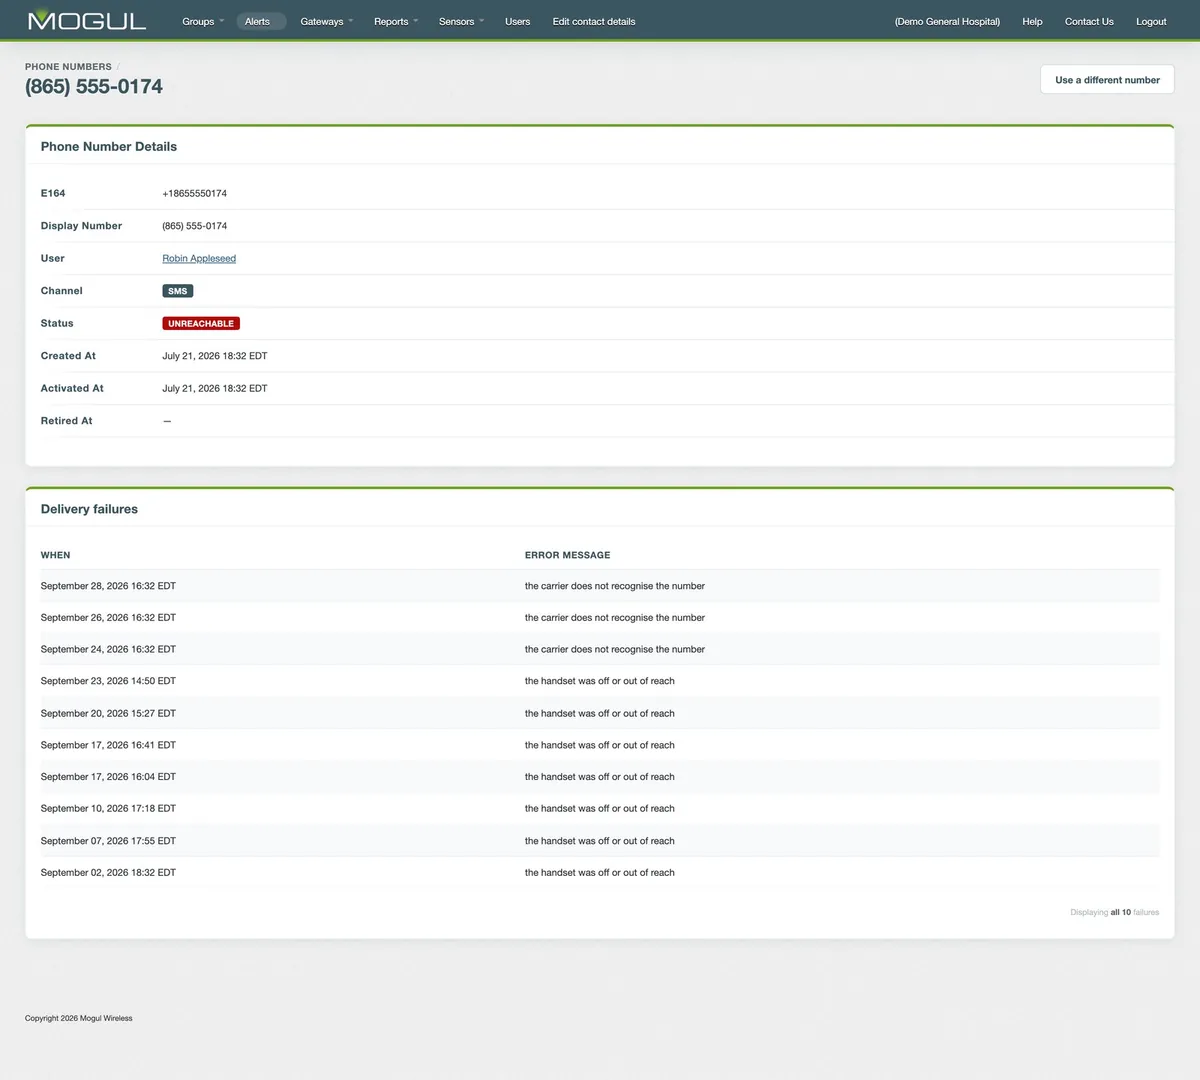This screenshot has width=1200, height=1080.
Task: Select the September 07, 2026 17:55 EDT failure
Action: tap(600, 841)
